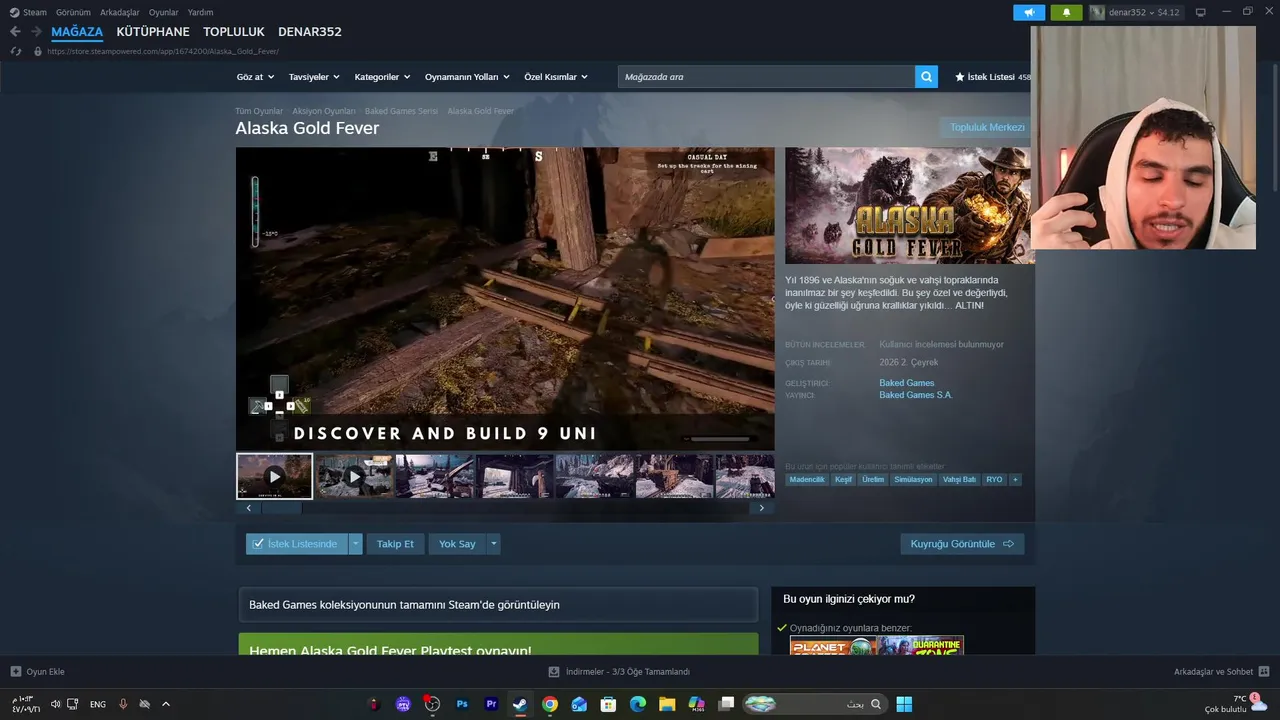Click the speaker volume icon in system tray
This screenshot has width=1280, height=720.
click(x=56, y=704)
